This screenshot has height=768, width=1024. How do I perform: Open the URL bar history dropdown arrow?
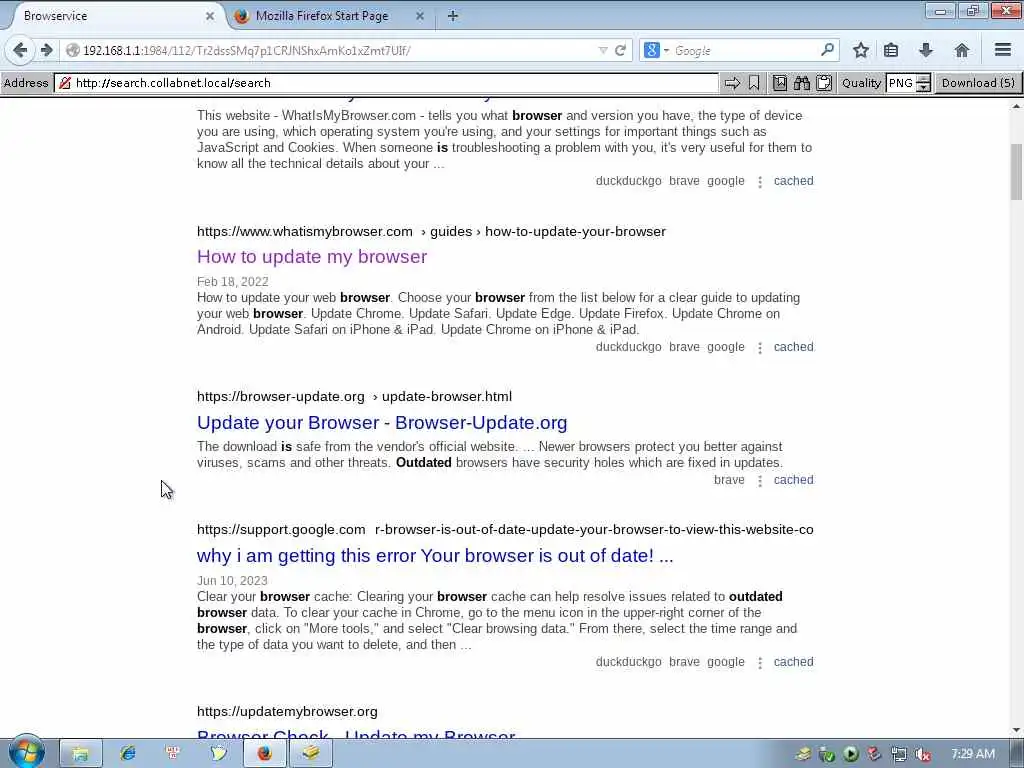point(603,50)
